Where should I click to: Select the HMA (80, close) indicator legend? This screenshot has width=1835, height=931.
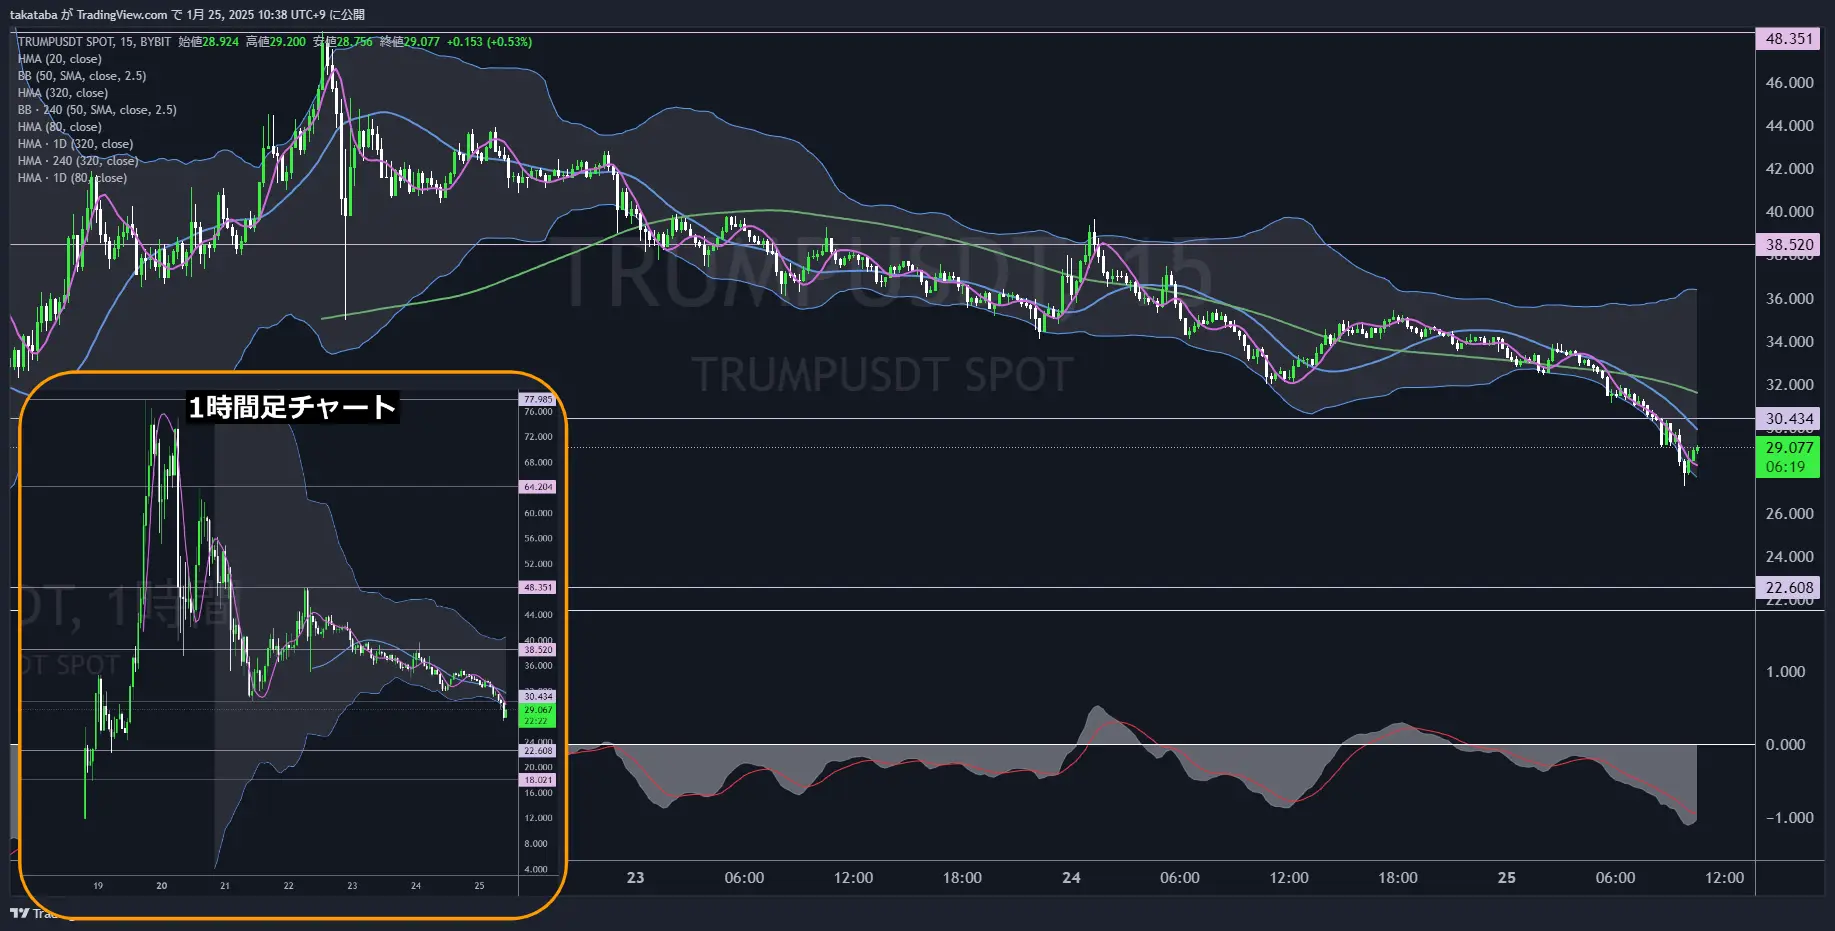click(59, 127)
